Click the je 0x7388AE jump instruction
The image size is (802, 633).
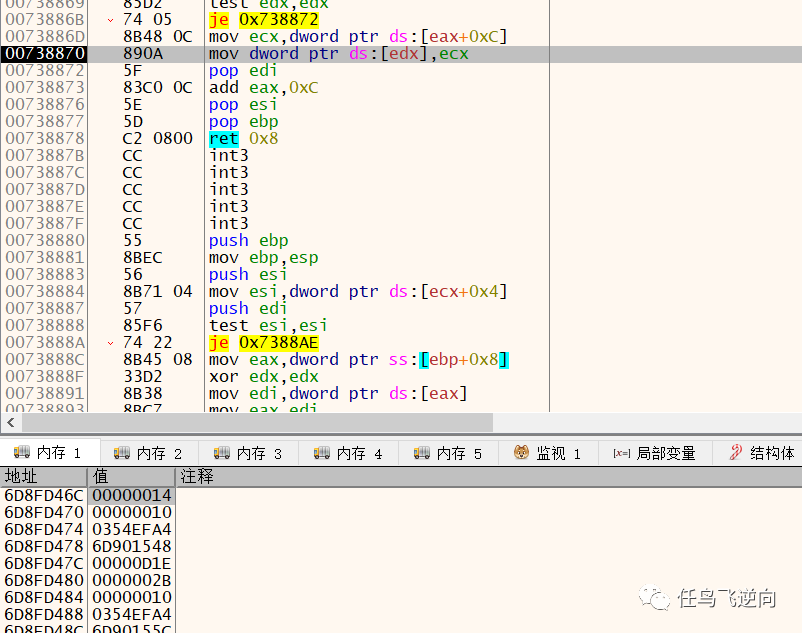[x=263, y=343]
